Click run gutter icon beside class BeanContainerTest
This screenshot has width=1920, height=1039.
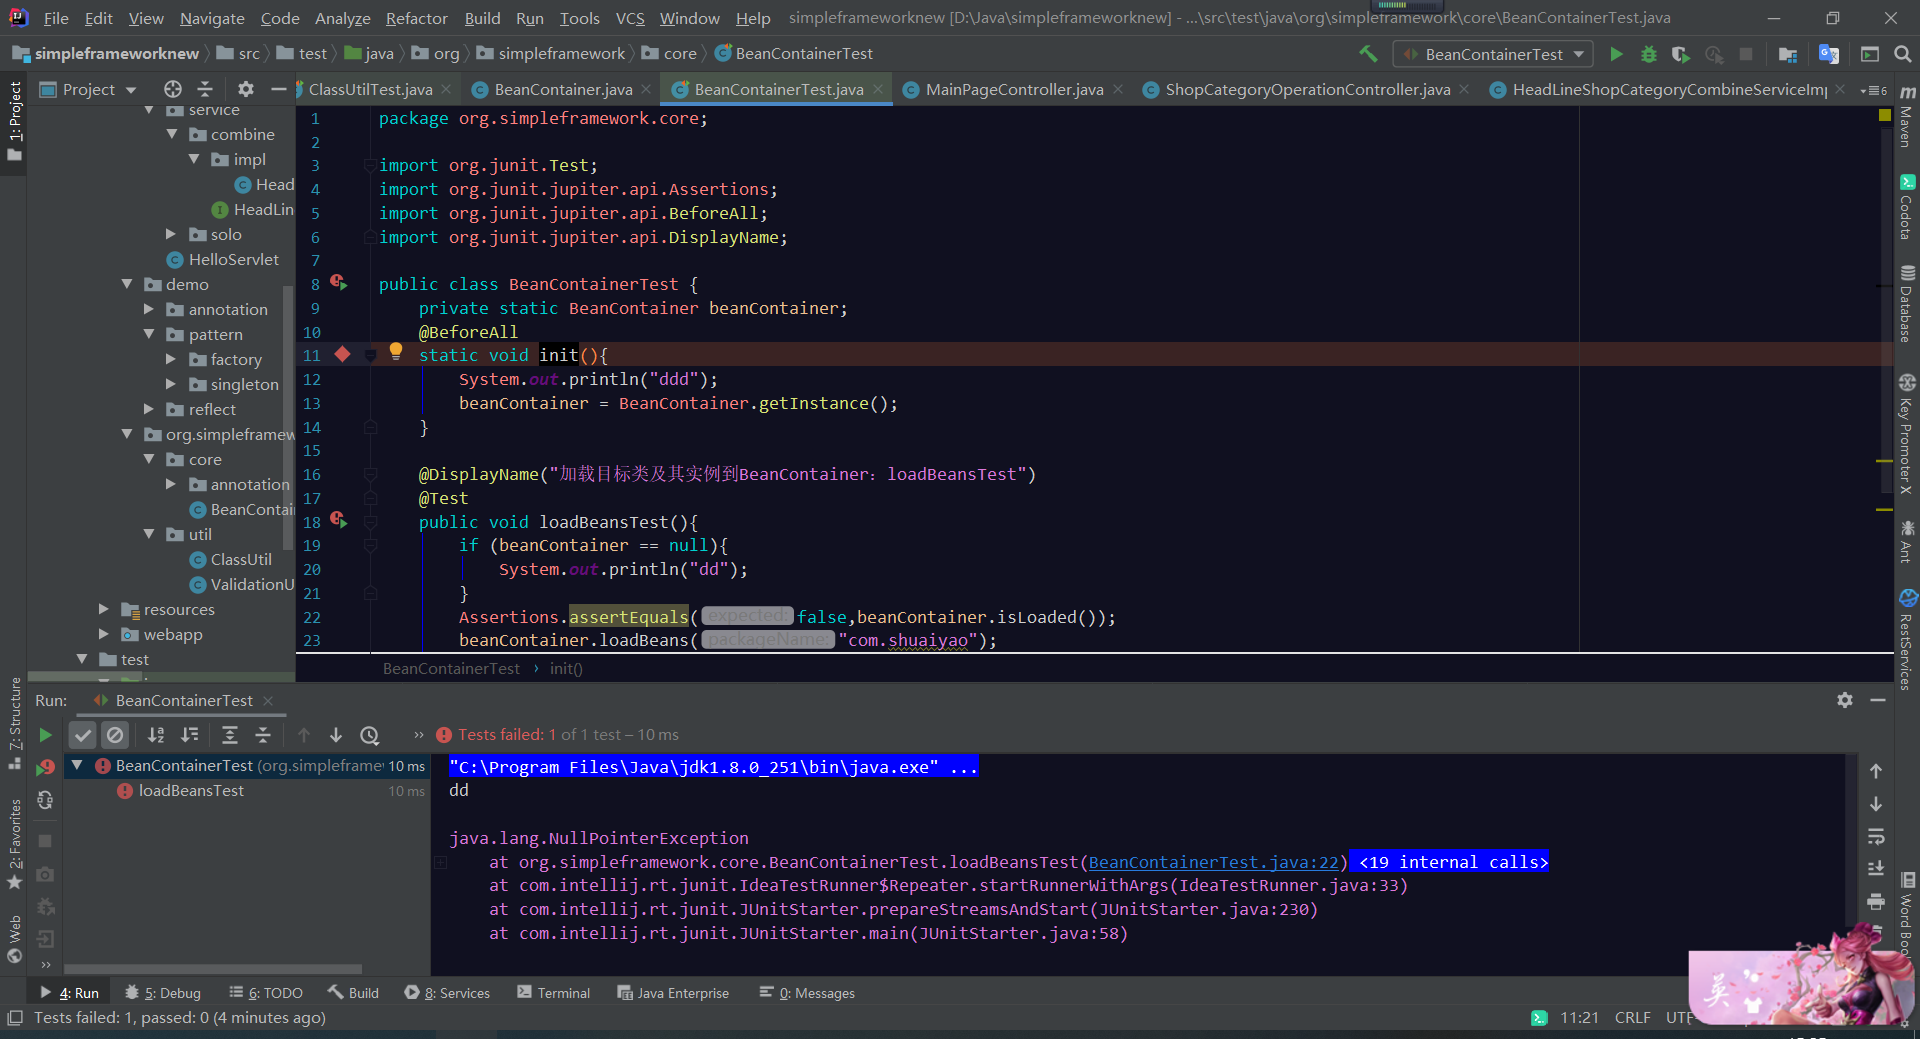click(339, 283)
